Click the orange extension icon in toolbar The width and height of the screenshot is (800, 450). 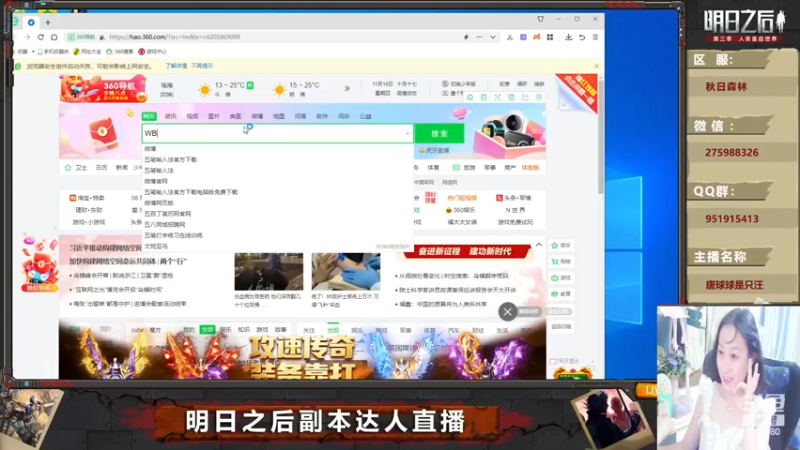[536, 37]
